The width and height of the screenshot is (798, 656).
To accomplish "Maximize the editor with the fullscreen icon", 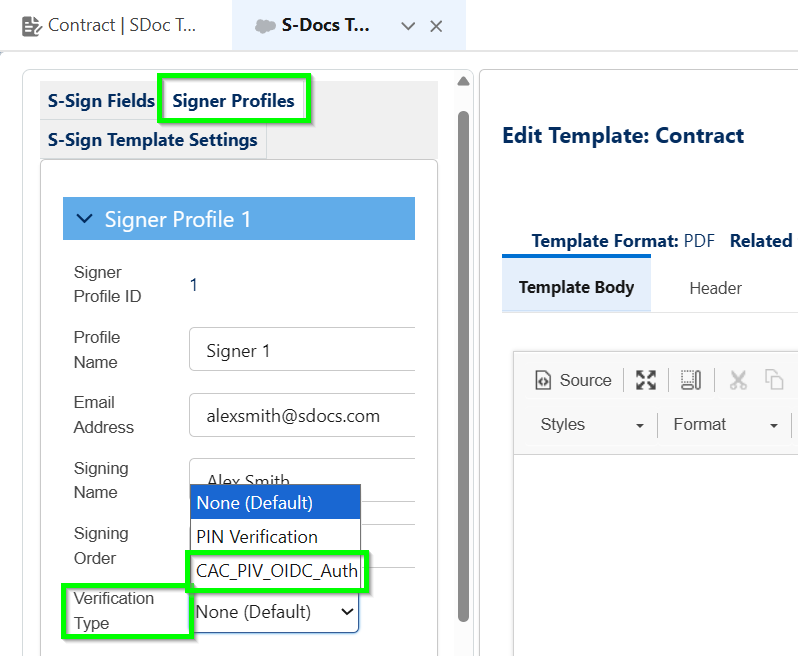I will point(646,380).
